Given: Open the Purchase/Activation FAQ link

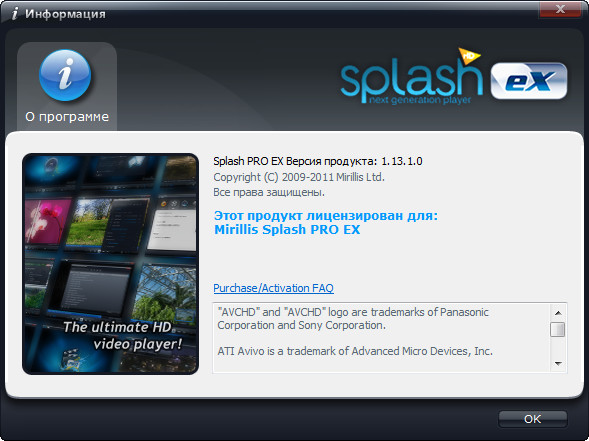Looking at the screenshot, I should (x=273, y=288).
